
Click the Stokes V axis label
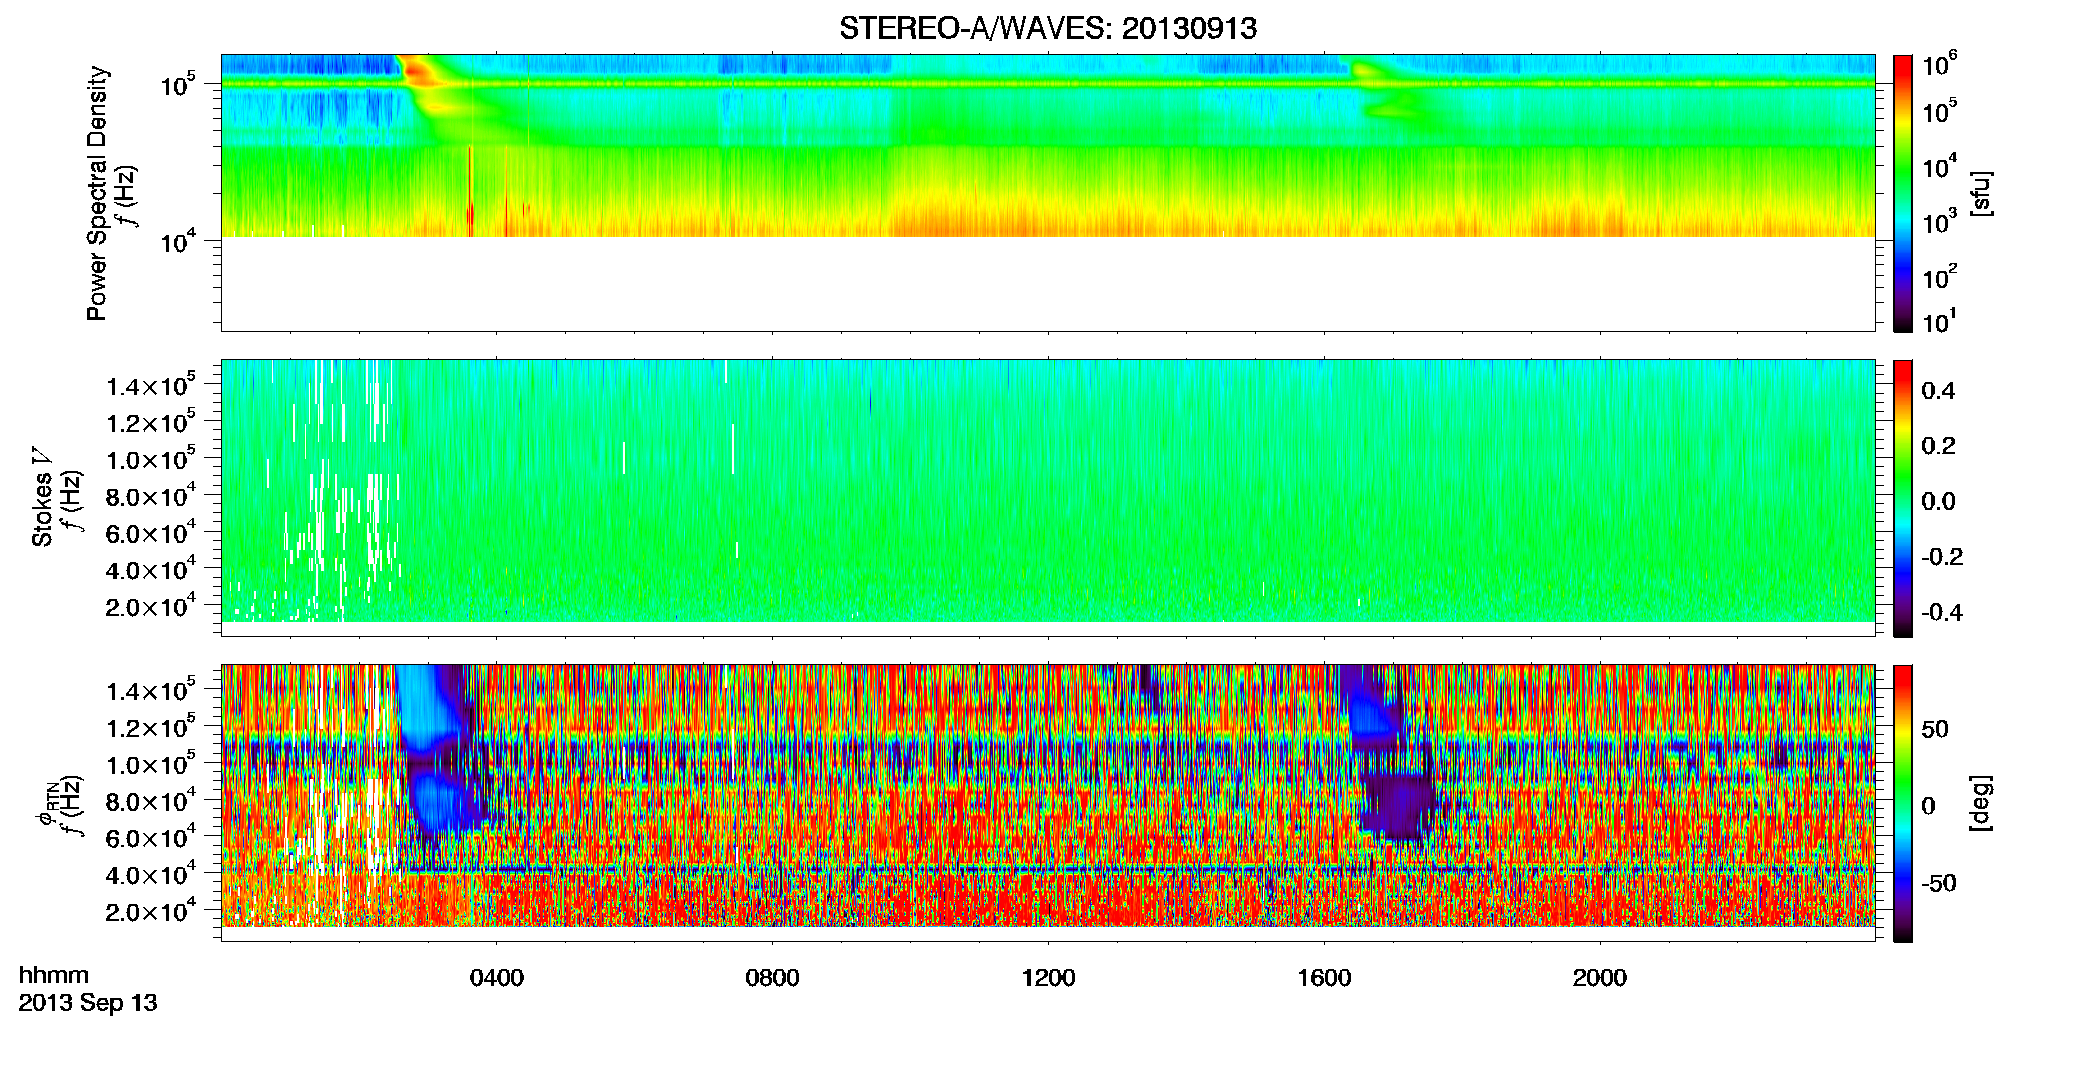43,499
